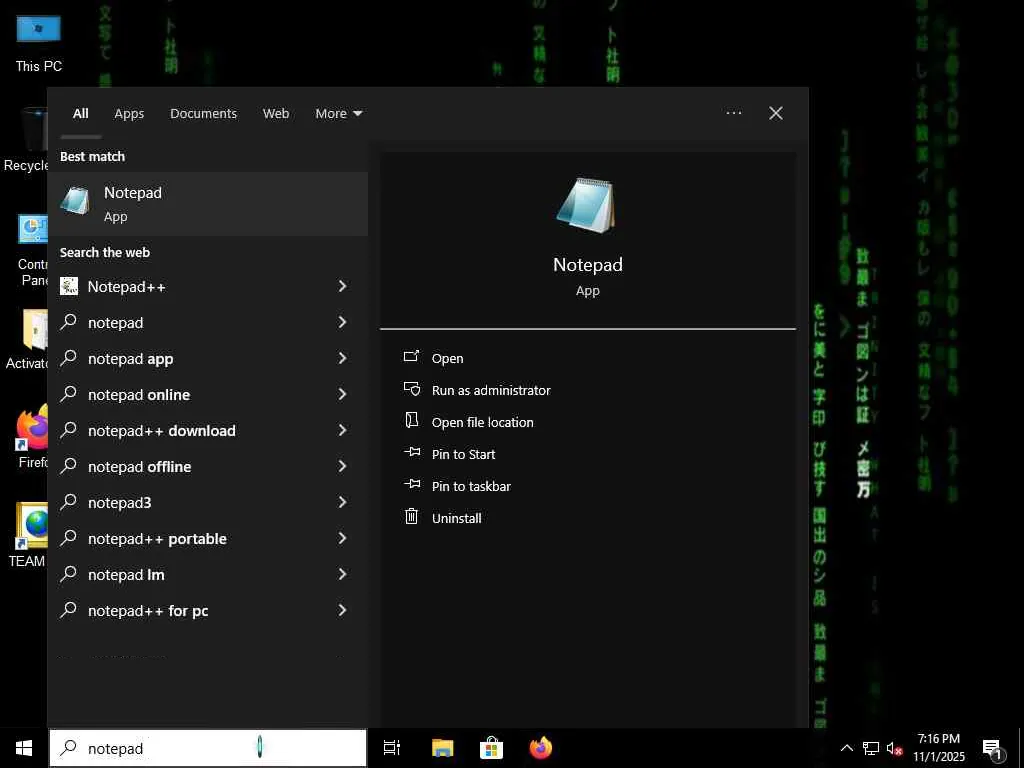Switch to the Web search tab
This screenshot has width=1024, height=768.
(276, 114)
